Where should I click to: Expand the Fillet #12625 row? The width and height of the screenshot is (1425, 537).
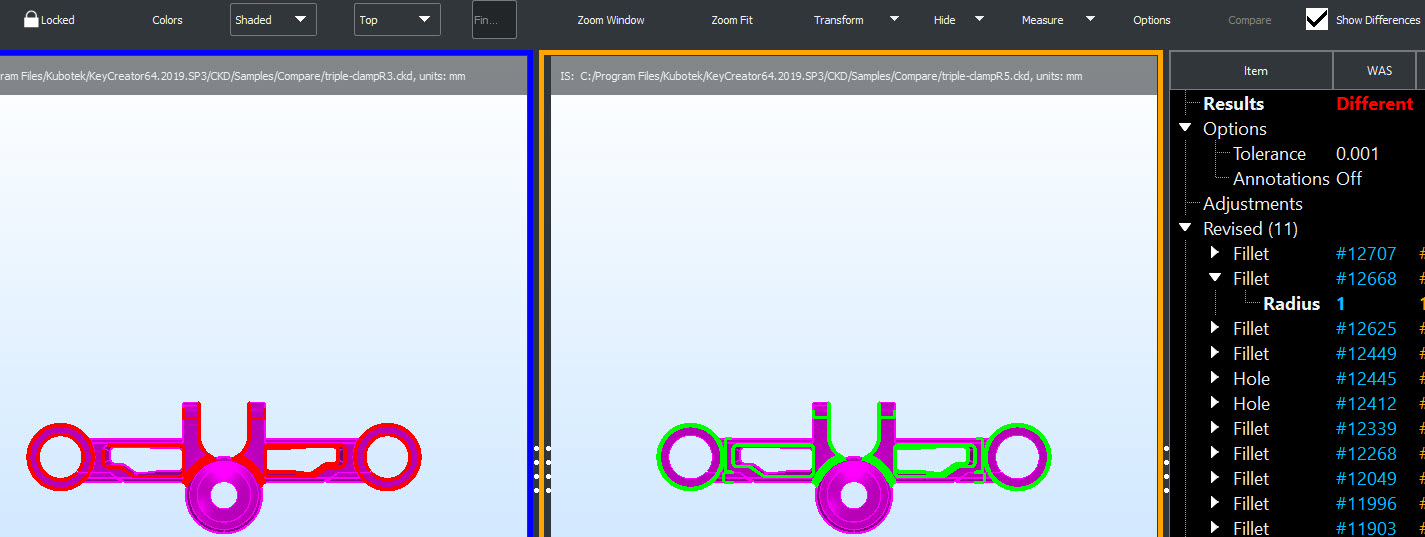pyautogui.click(x=1215, y=328)
